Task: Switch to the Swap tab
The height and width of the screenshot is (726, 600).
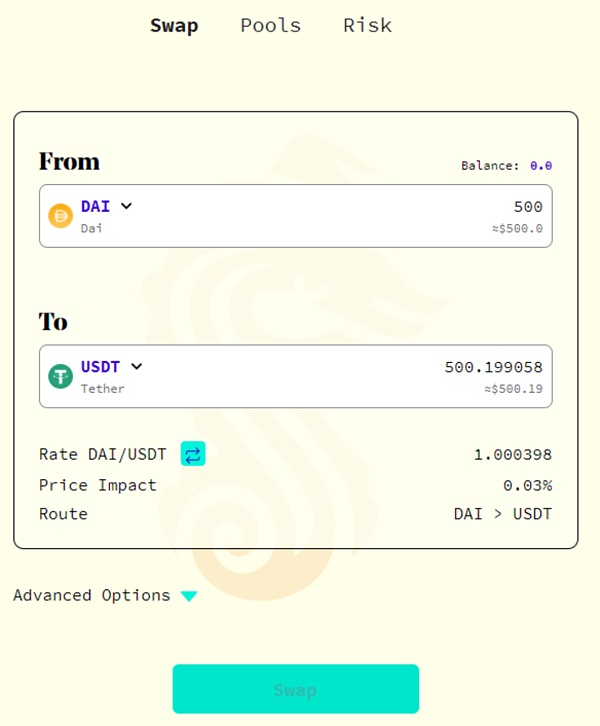Action: [174, 26]
